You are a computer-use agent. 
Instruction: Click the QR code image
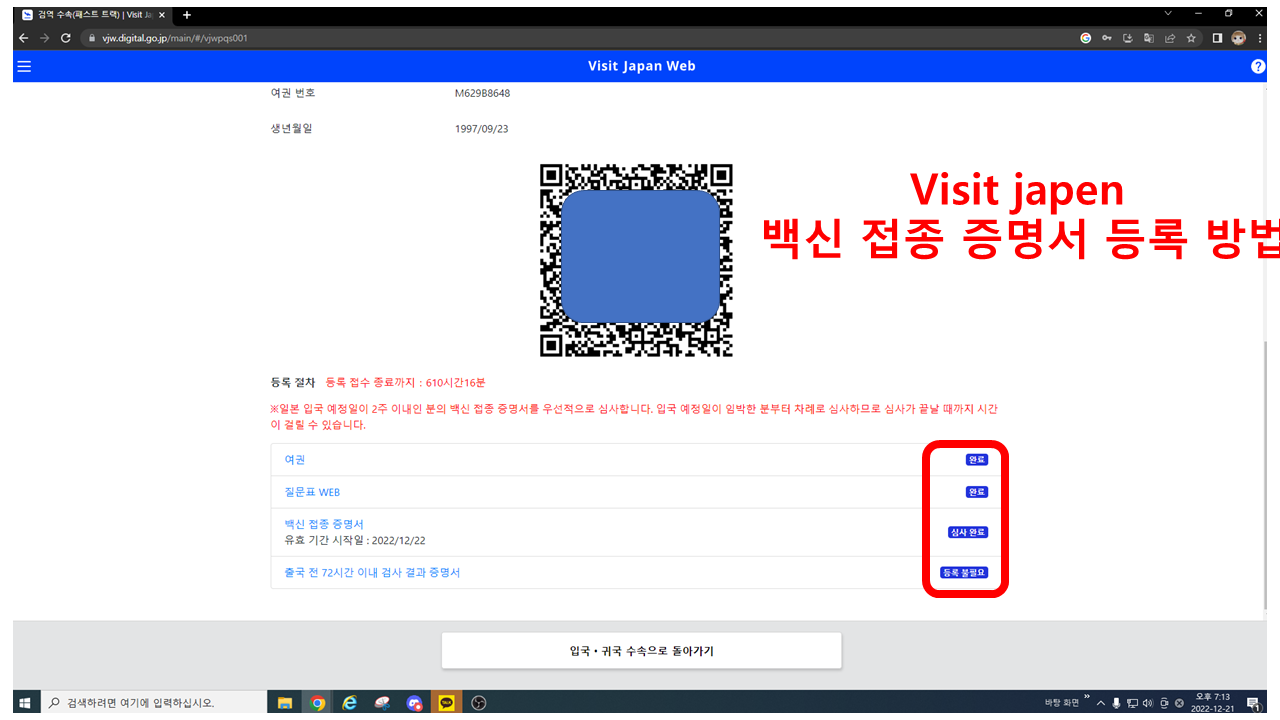point(636,260)
